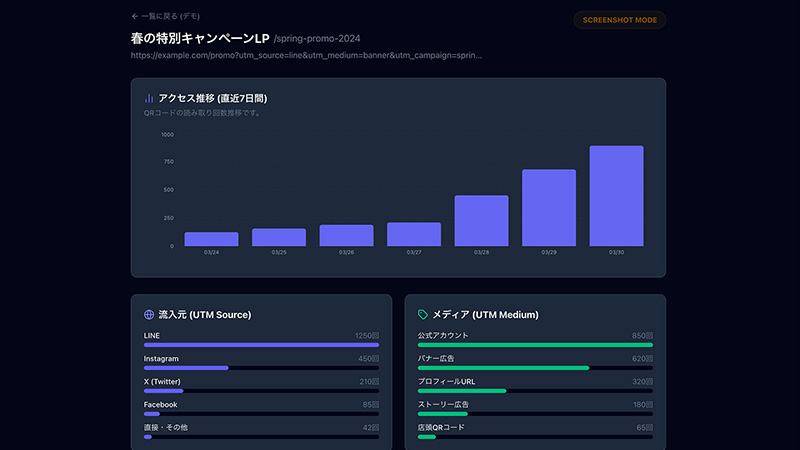Click the ストーリー広告 medium progress bar

535,414
